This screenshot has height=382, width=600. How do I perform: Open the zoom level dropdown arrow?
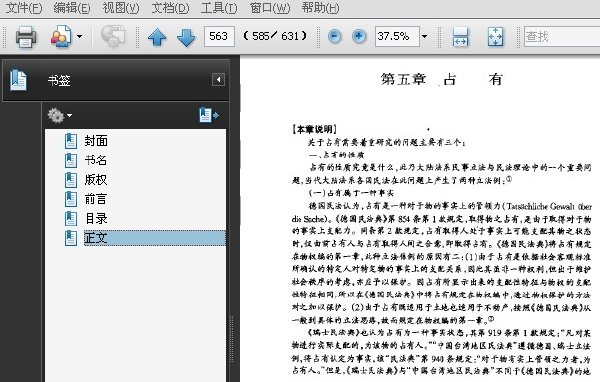(x=424, y=36)
